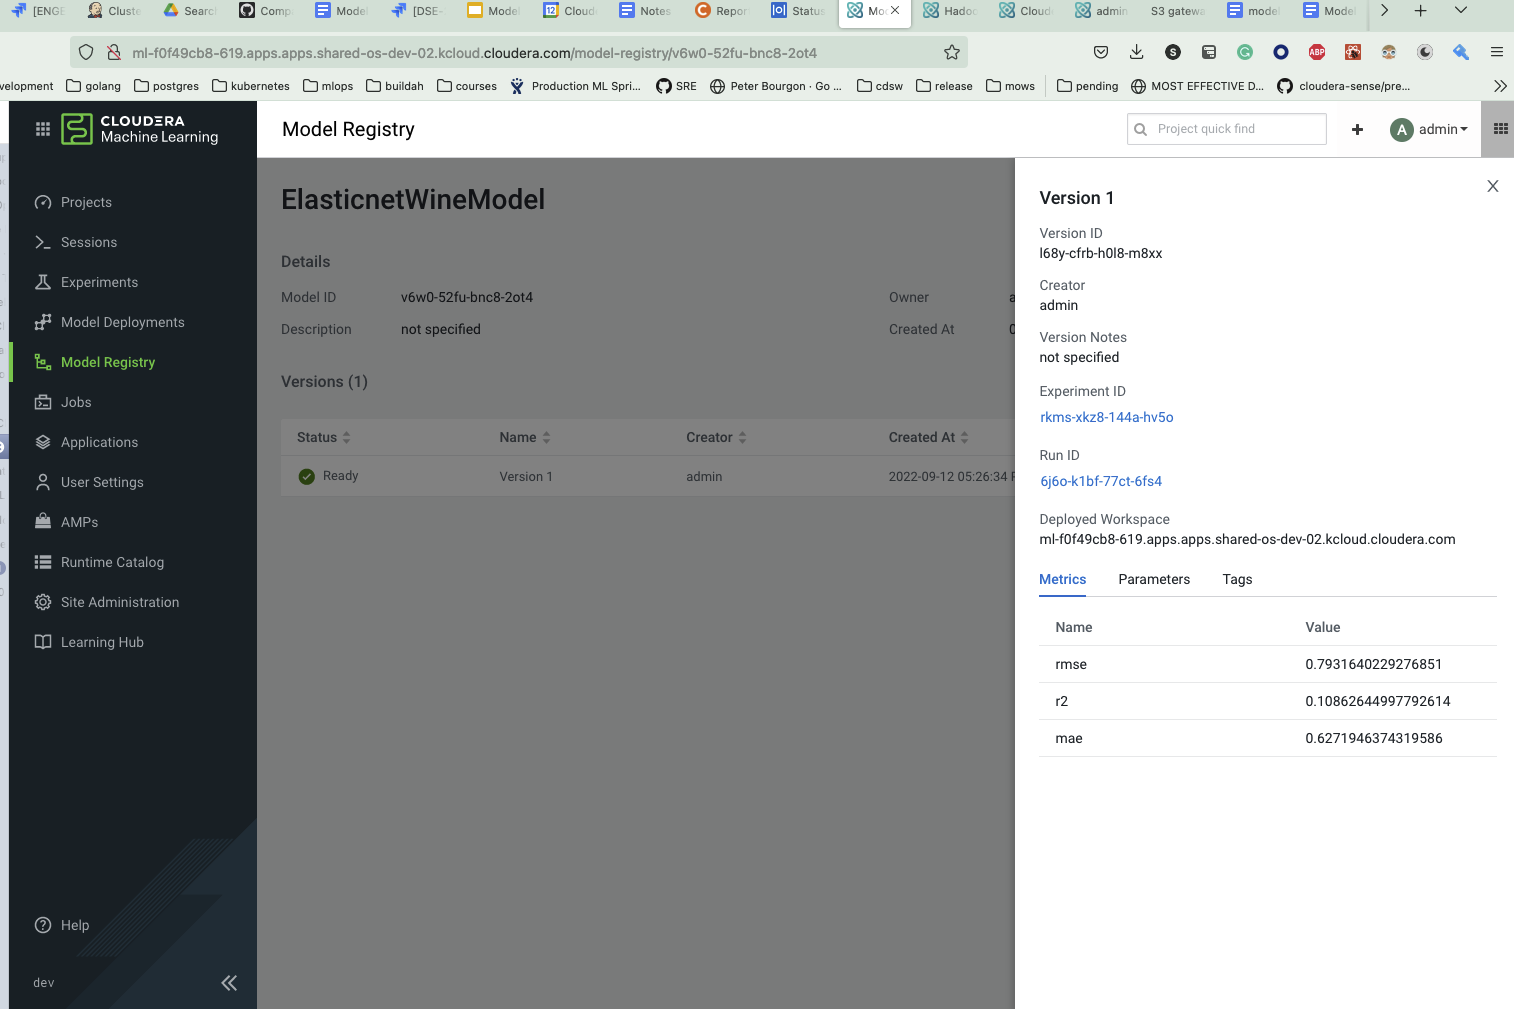This screenshot has height=1009, width=1514.
Task: Collapse the left sidebar with double chevron
Action: point(229,983)
